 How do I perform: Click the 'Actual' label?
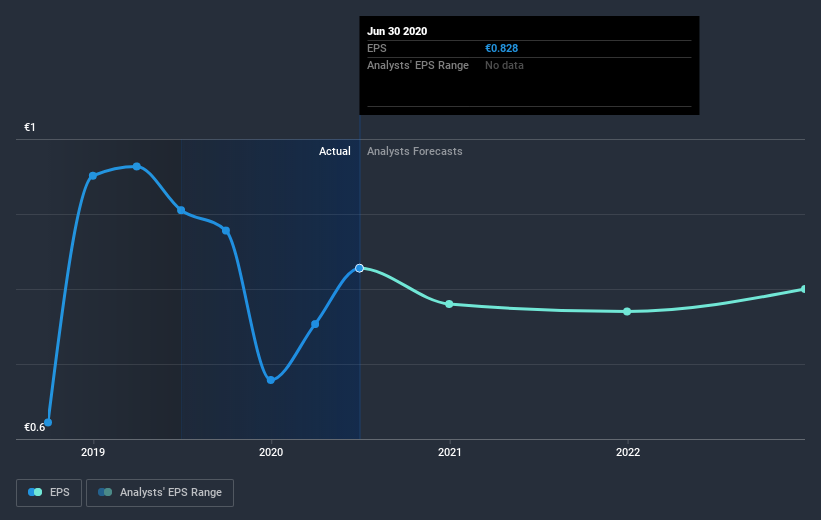click(x=335, y=151)
